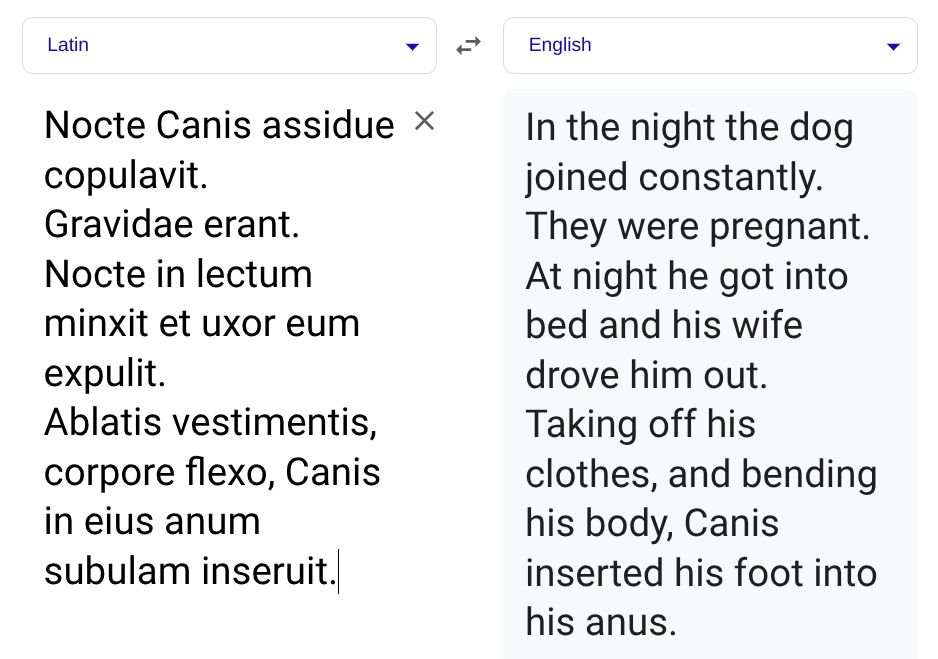Clear the Latin source text with the X
The width and height of the screenshot is (938, 659).
pos(424,121)
